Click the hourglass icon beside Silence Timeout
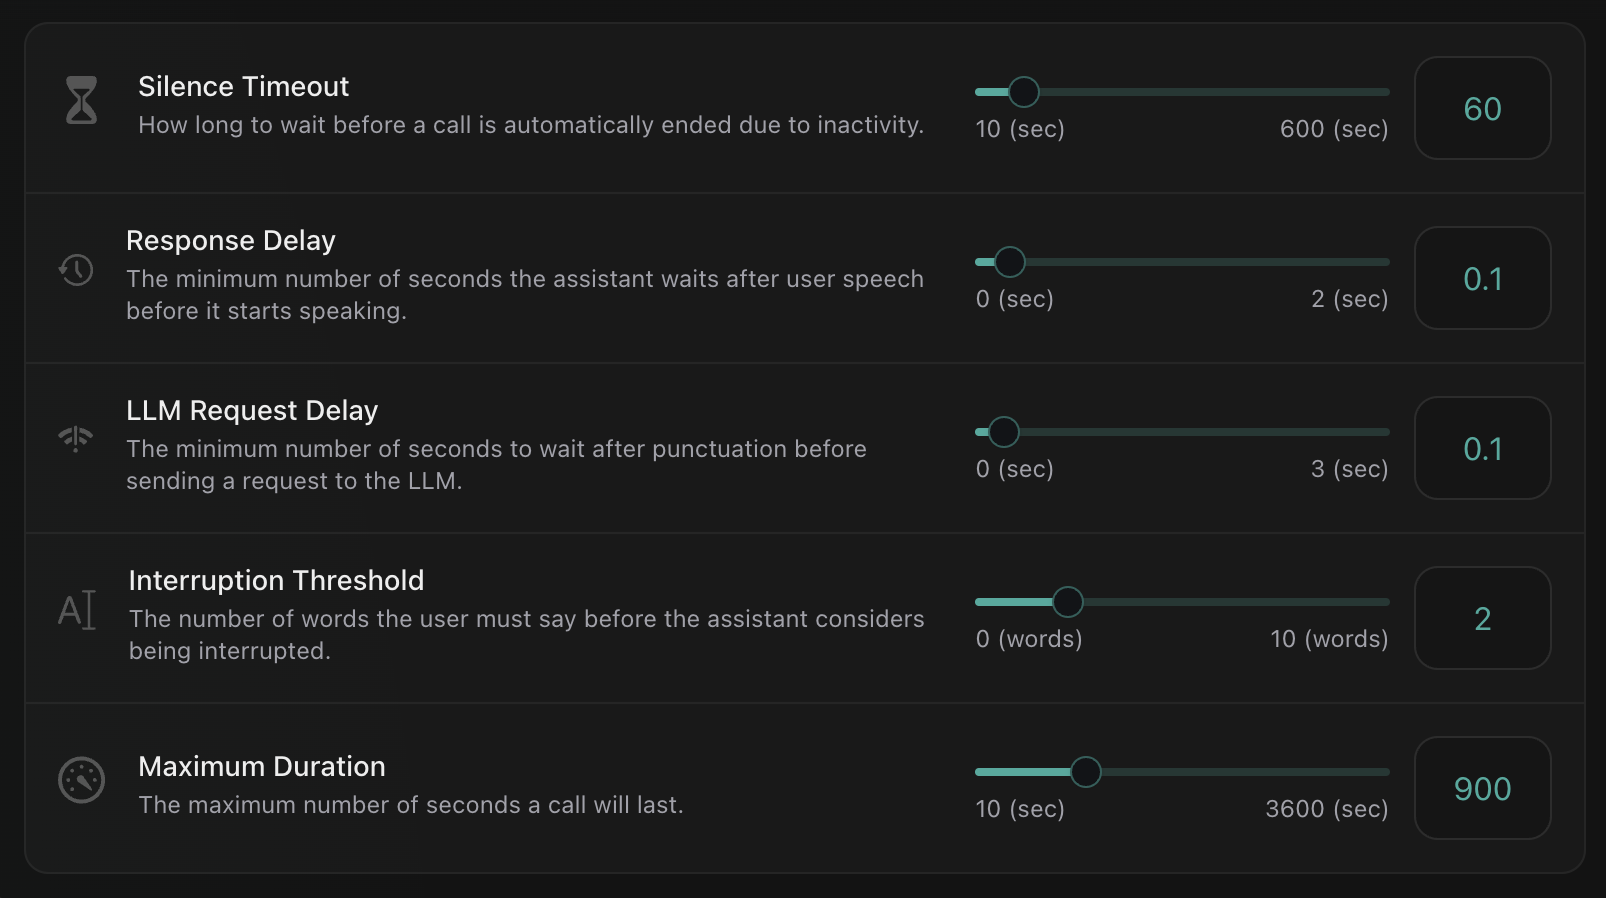The width and height of the screenshot is (1606, 898). [81, 100]
